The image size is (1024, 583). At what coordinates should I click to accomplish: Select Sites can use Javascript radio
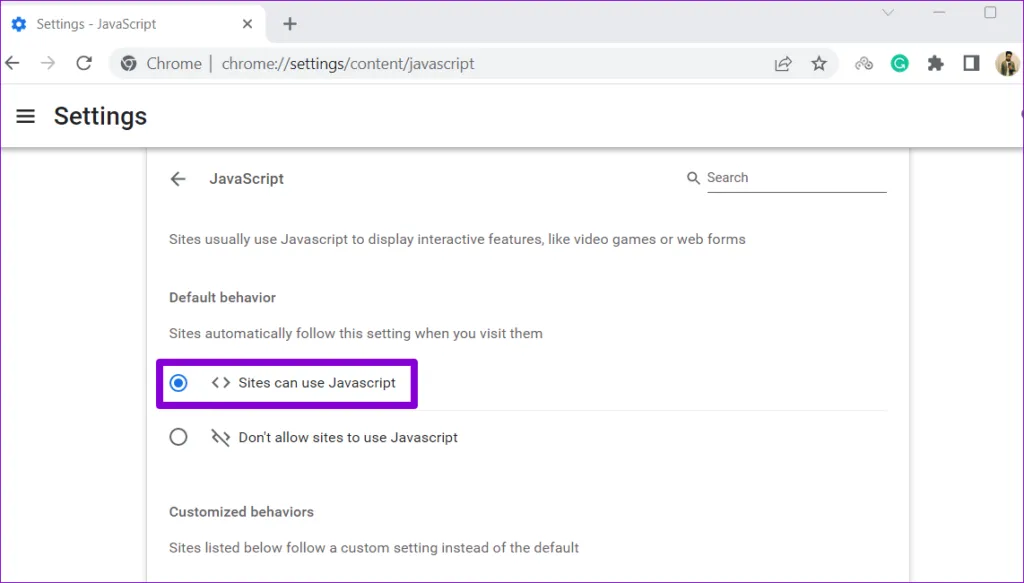(x=178, y=383)
